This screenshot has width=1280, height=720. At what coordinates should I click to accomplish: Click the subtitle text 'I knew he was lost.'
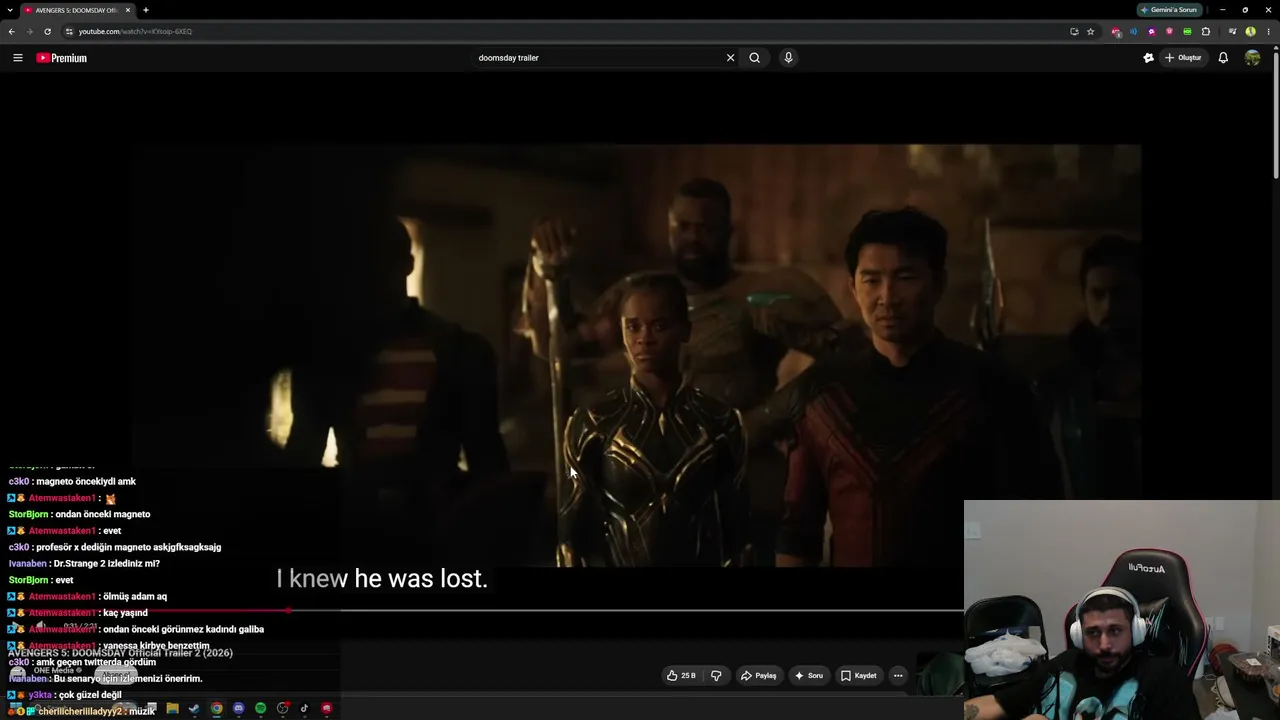(382, 579)
